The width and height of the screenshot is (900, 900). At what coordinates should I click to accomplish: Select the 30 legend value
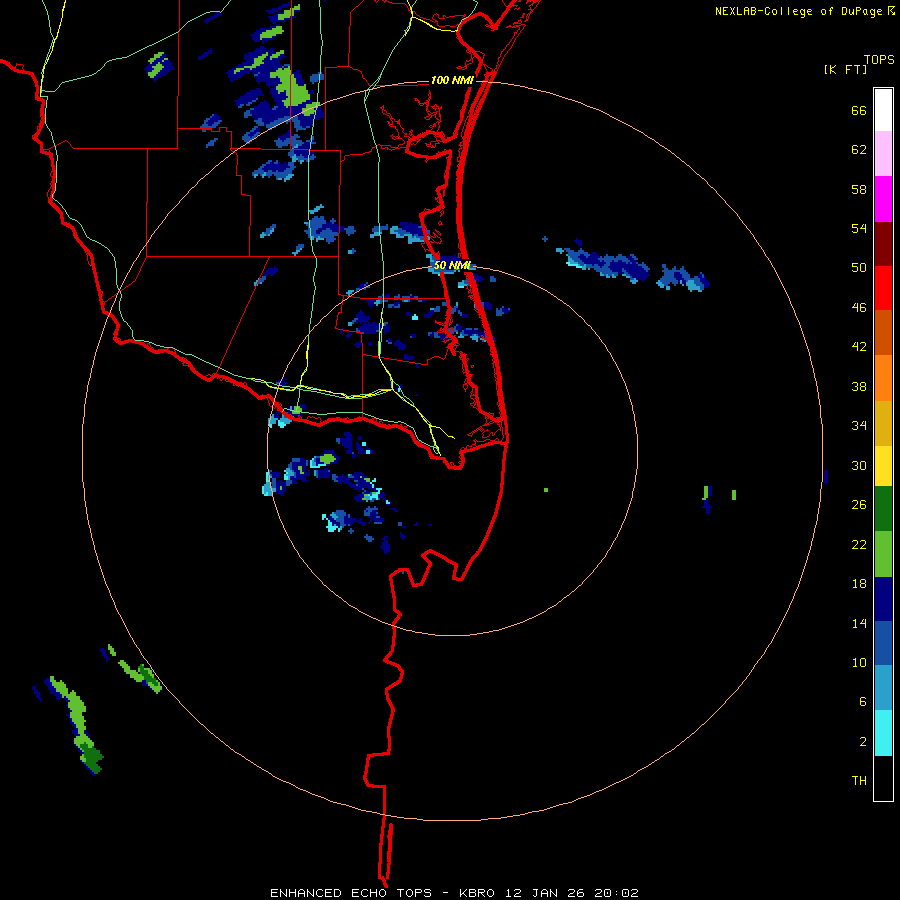pyautogui.click(x=859, y=465)
